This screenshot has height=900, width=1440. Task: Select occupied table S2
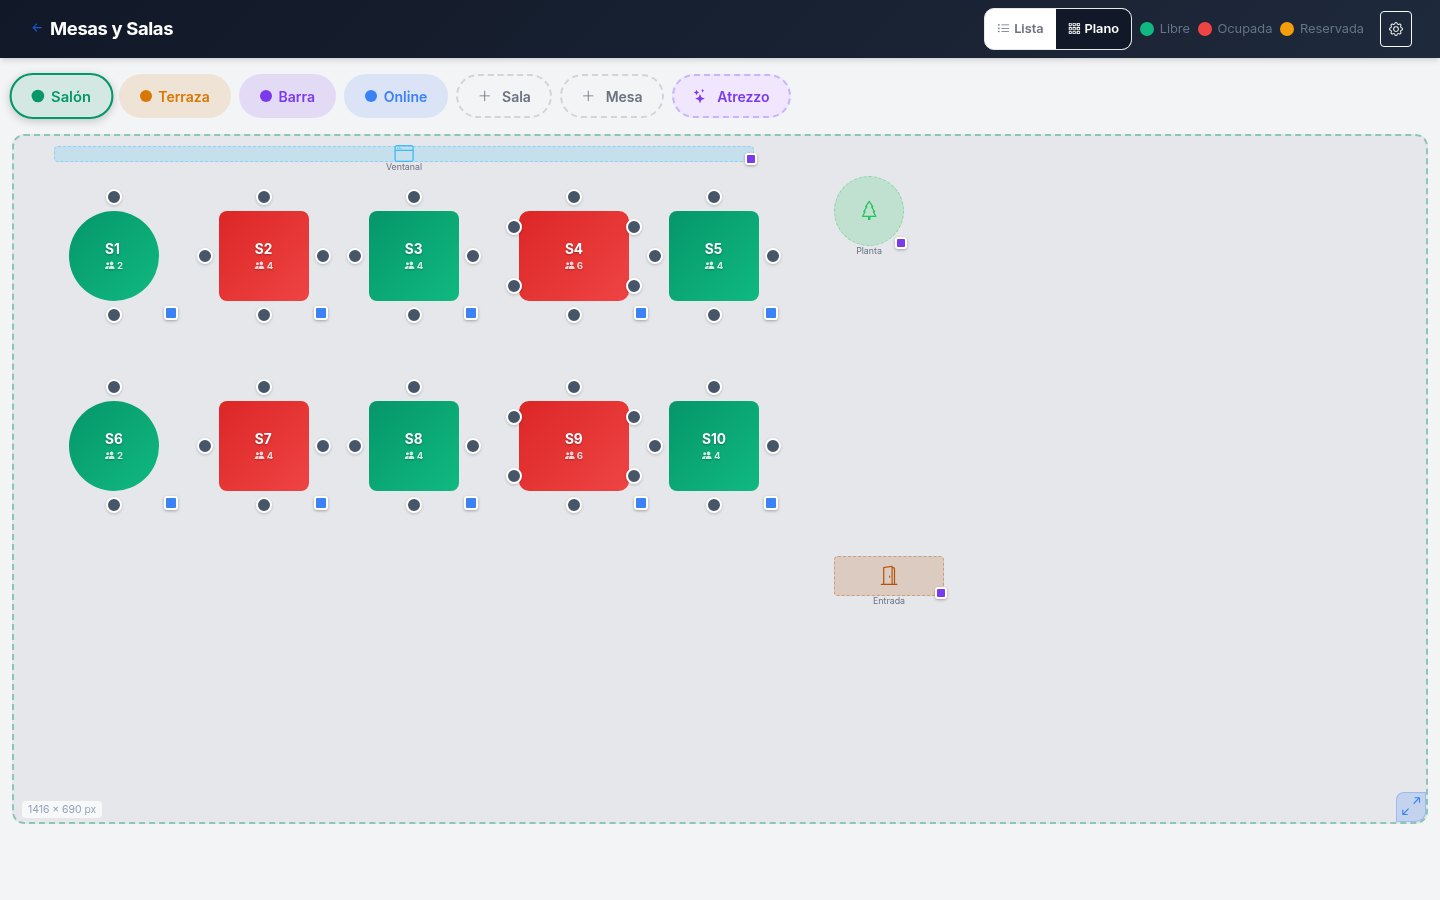(264, 256)
